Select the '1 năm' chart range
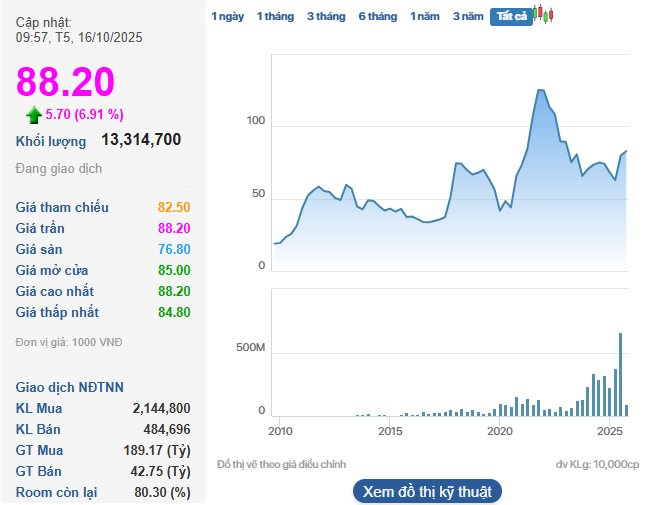647x505 pixels. [x=425, y=16]
